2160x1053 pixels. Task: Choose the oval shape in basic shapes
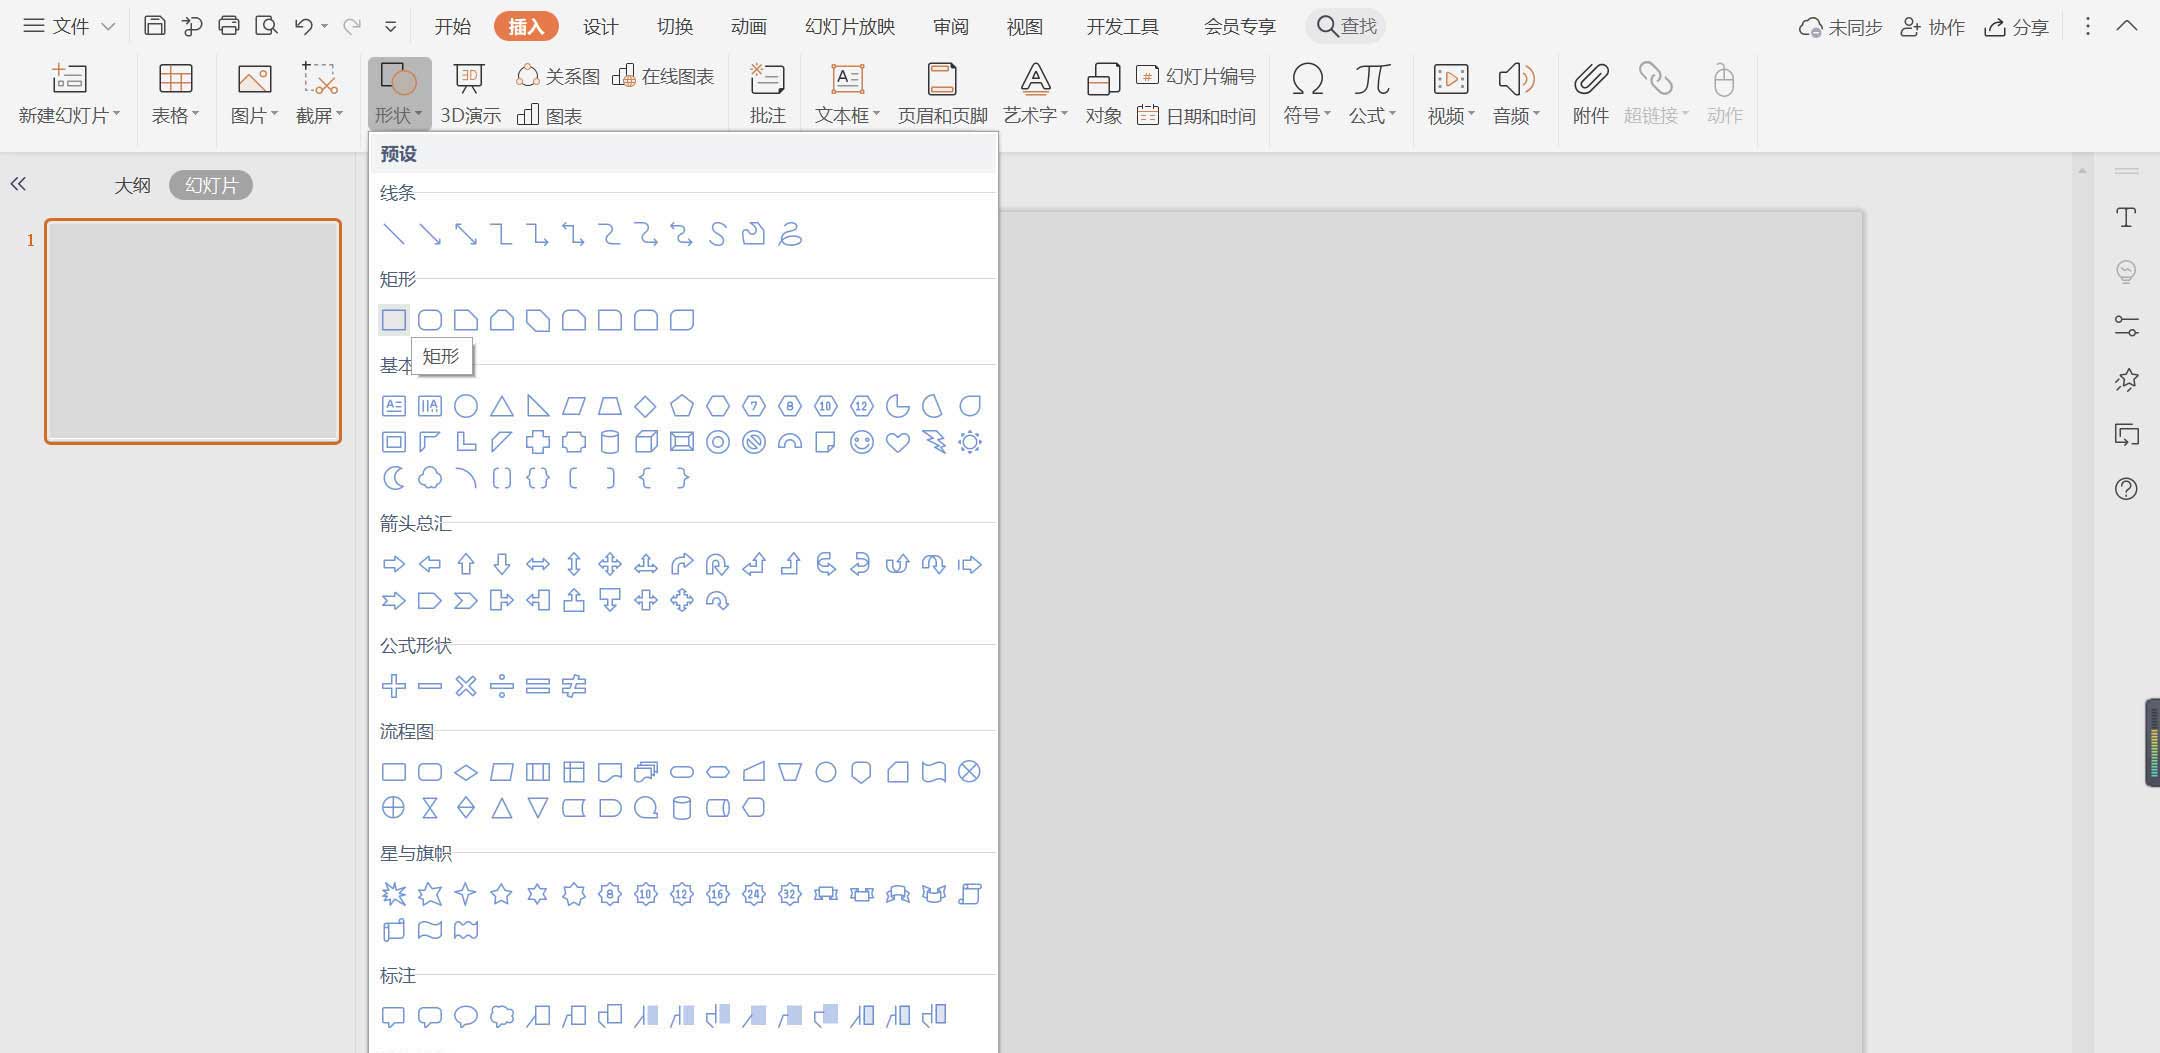coord(466,406)
